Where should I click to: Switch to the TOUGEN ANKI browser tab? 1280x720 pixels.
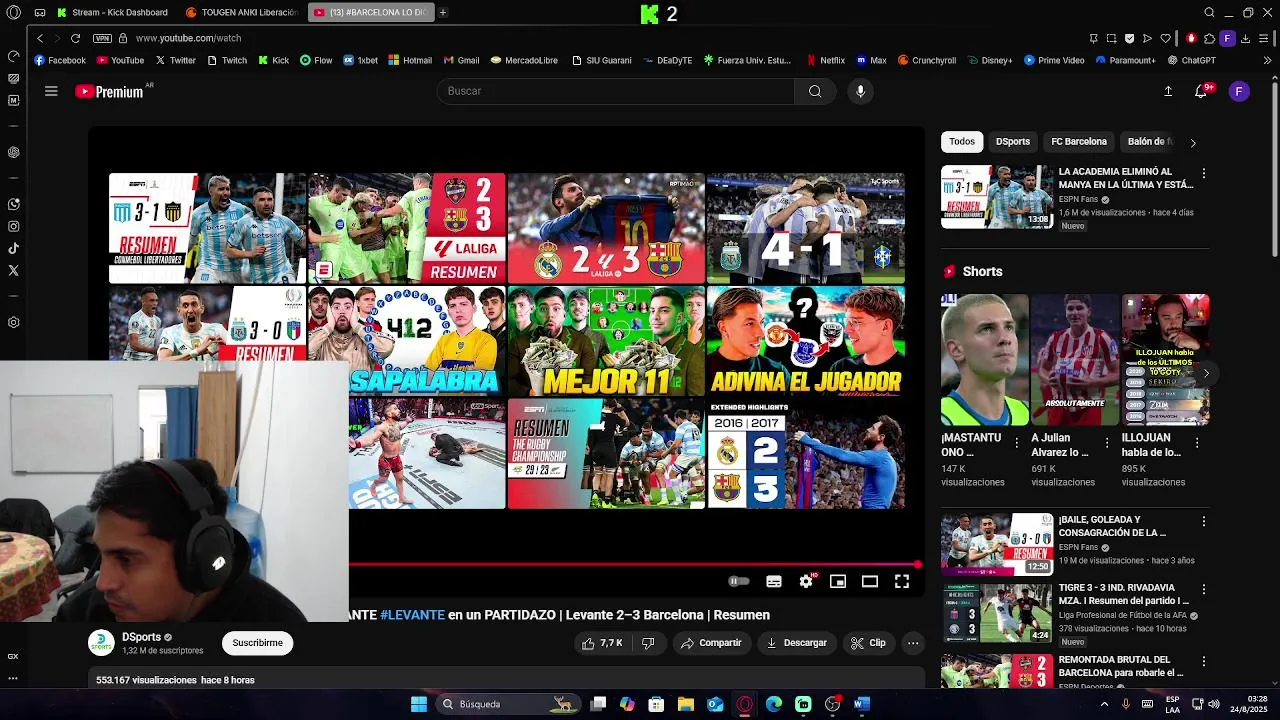point(241,13)
